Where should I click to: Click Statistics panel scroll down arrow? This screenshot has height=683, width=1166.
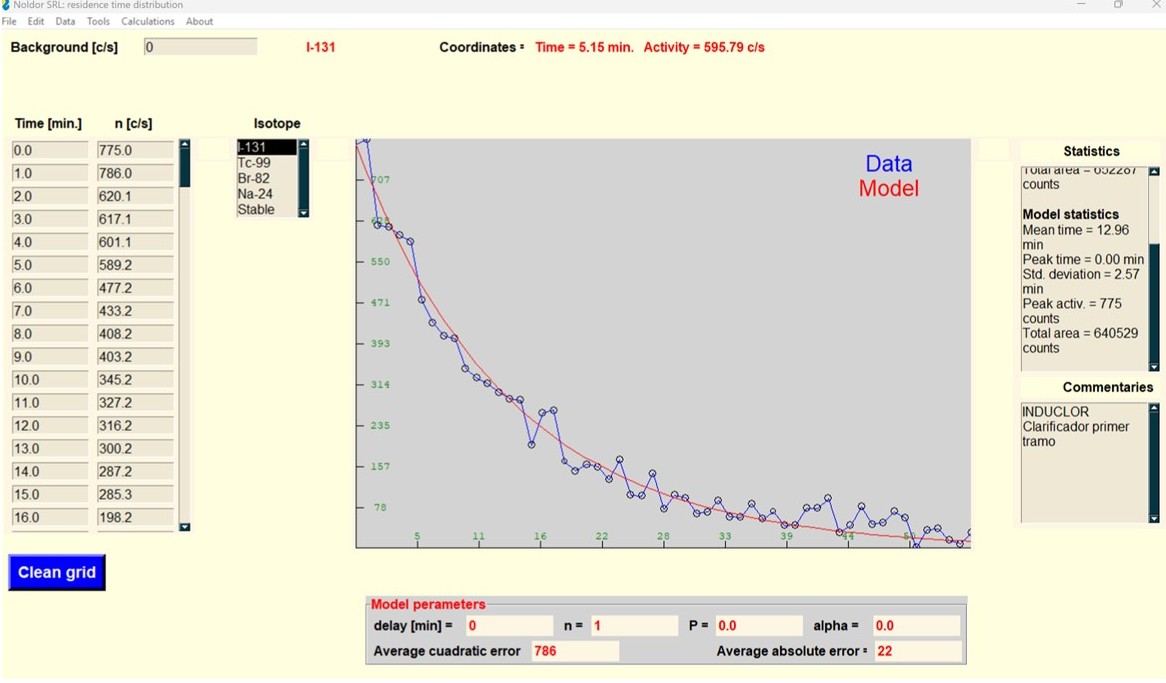click(1154, 367)
